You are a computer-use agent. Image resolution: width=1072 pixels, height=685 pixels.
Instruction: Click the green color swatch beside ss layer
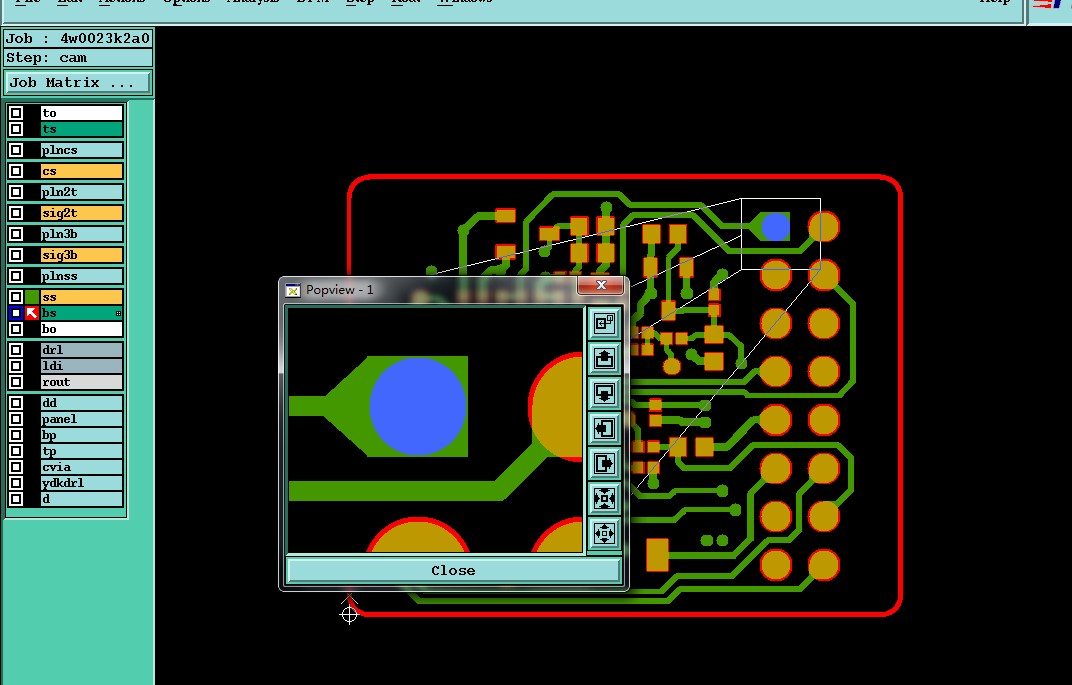pos(32,297)
